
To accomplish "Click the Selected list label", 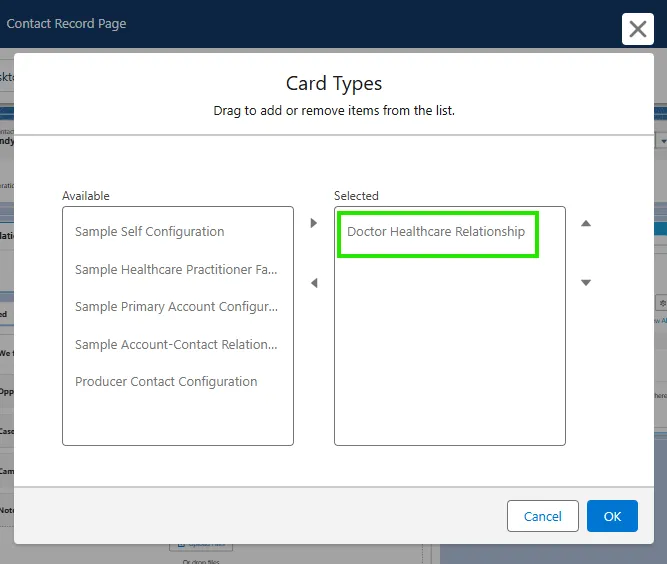I will click(356, 196).
